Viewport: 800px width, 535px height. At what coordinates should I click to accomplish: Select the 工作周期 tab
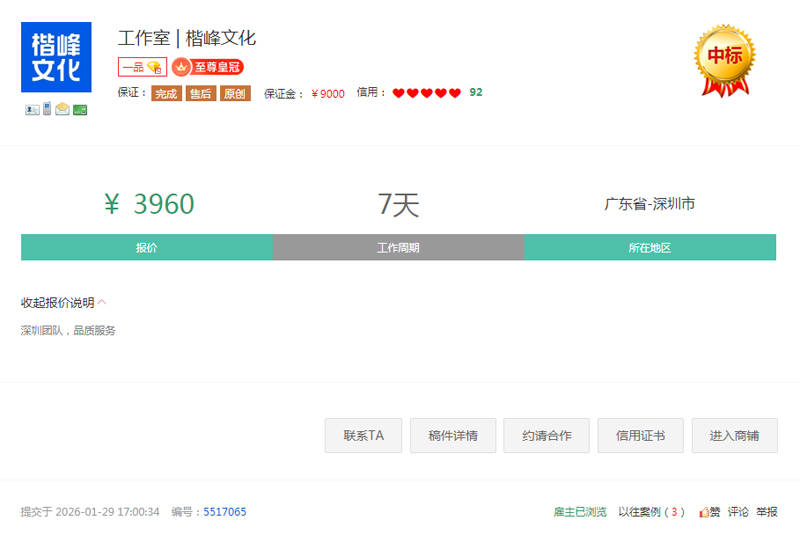(x=398, y=248)
